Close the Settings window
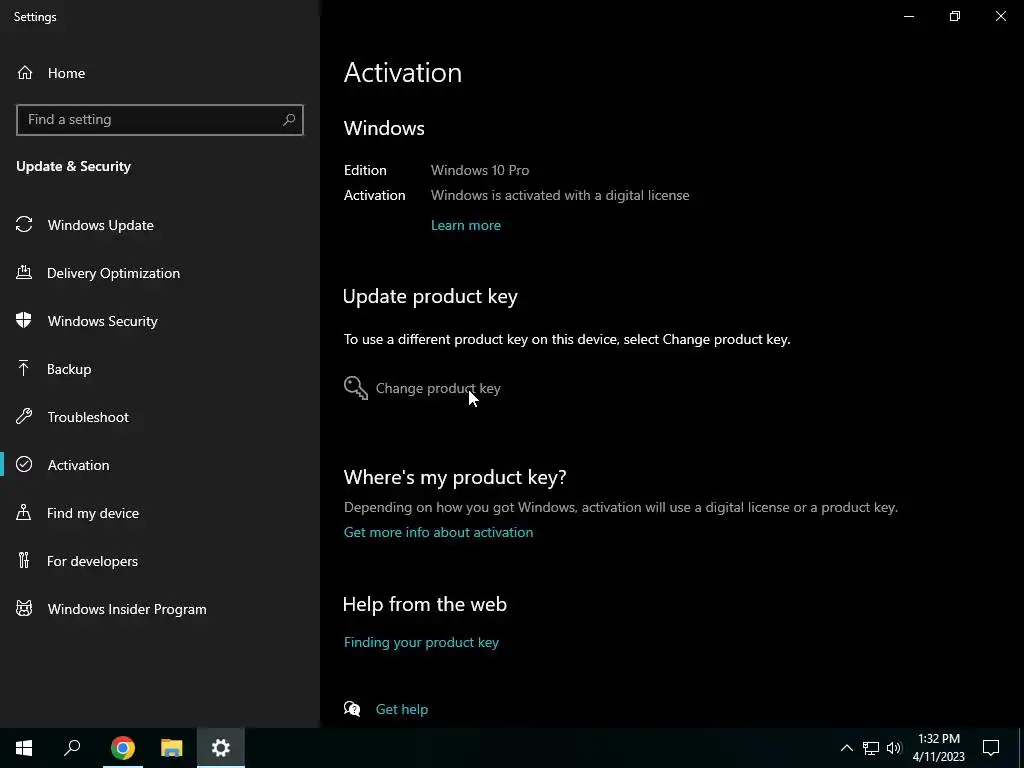 point(1000,16)
